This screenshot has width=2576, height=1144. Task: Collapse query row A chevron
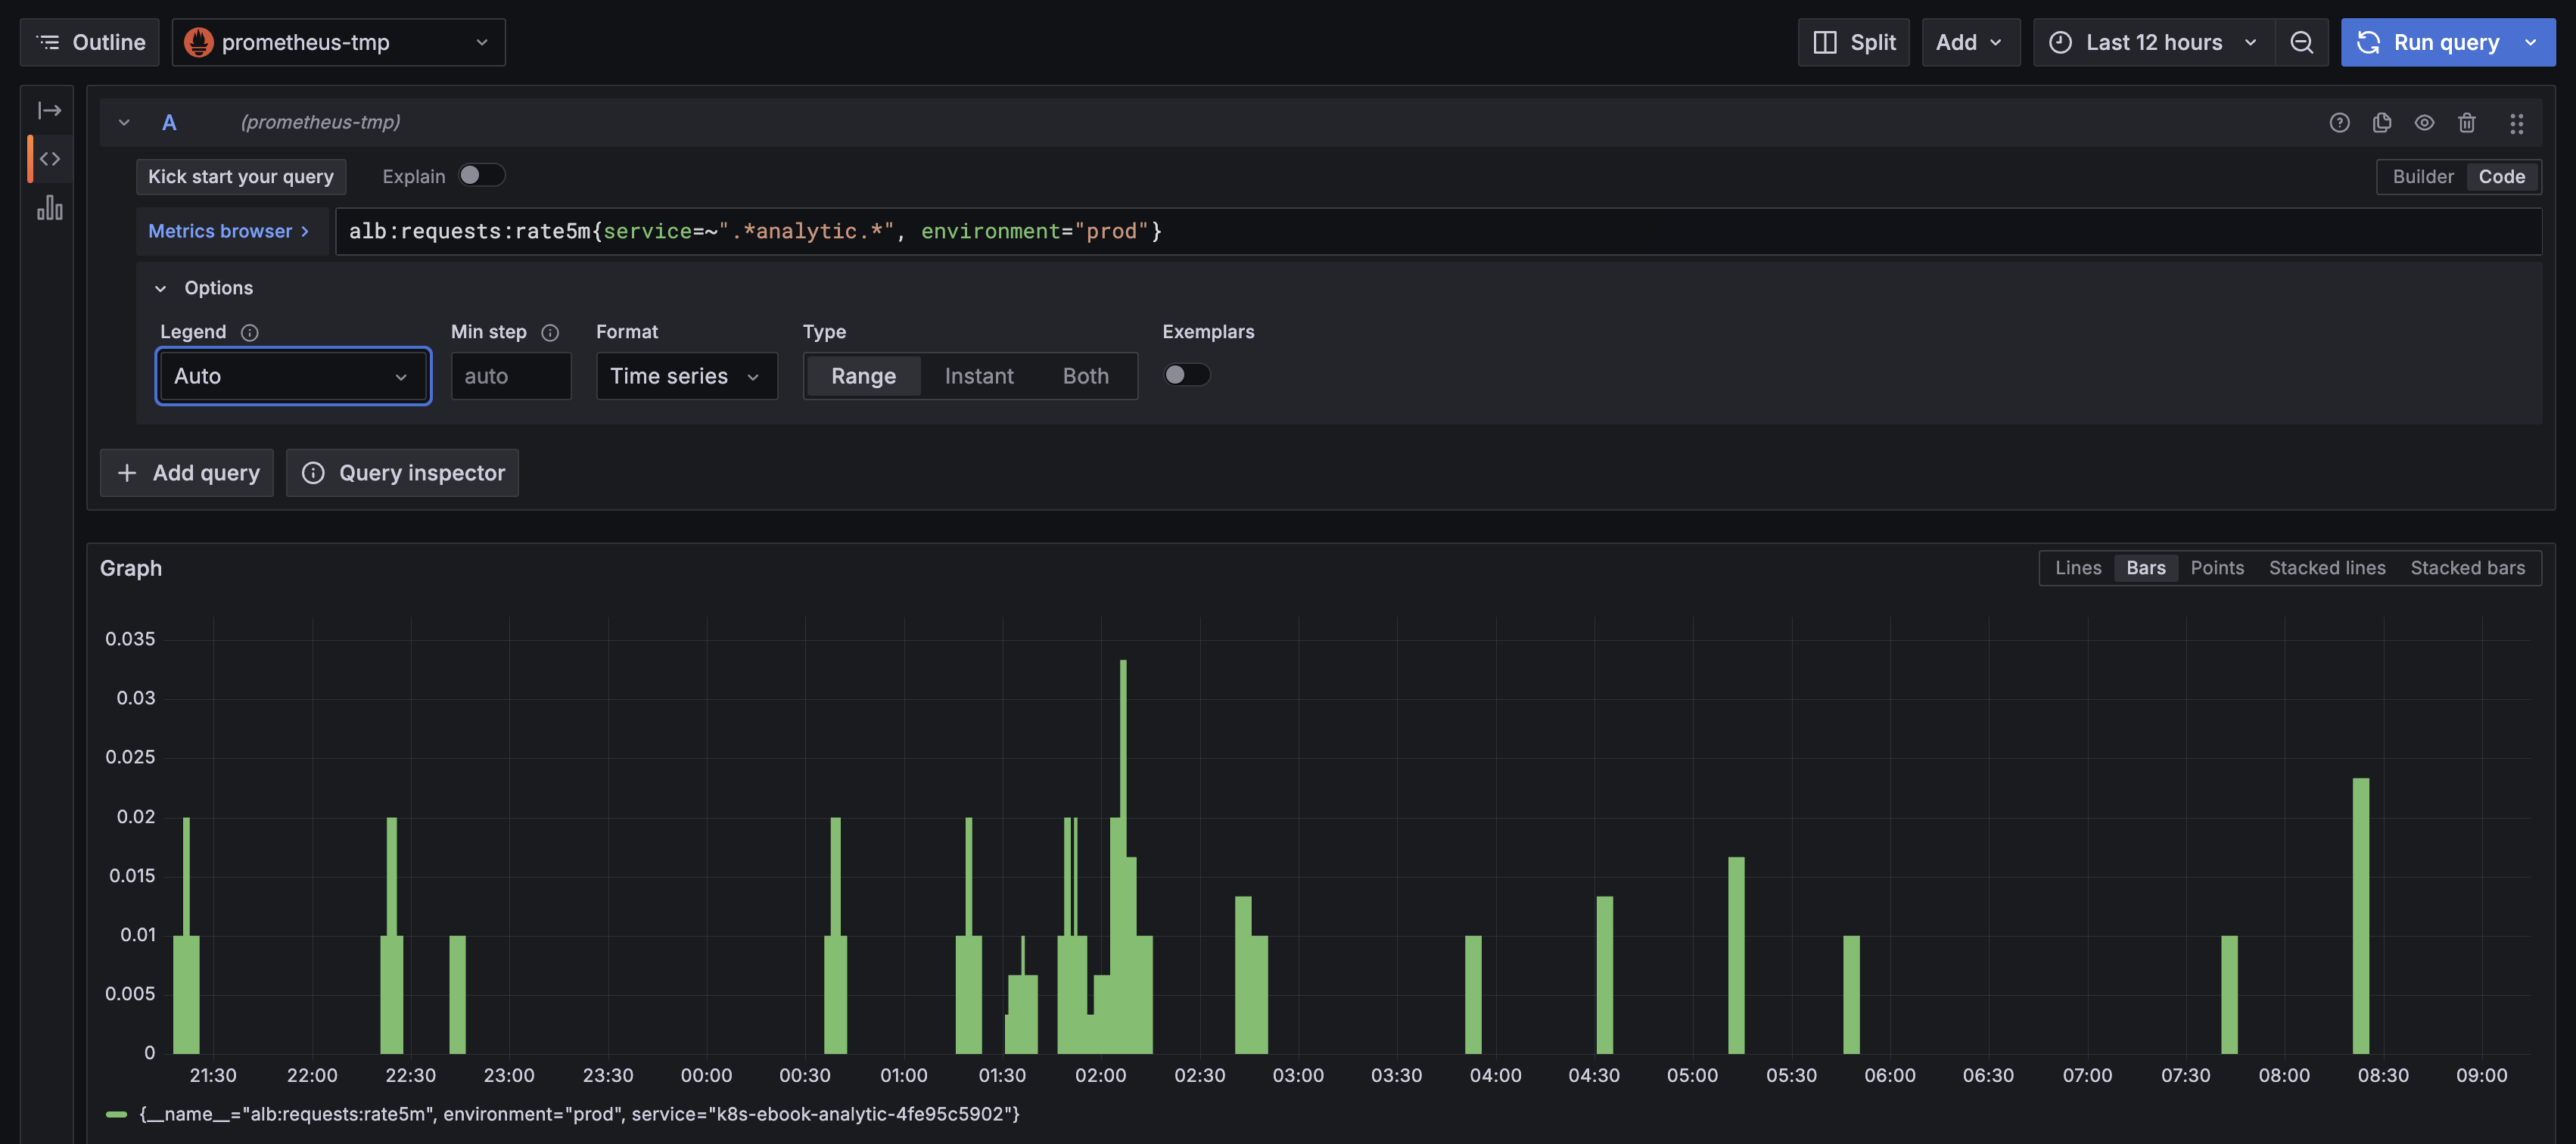point(124,122)
